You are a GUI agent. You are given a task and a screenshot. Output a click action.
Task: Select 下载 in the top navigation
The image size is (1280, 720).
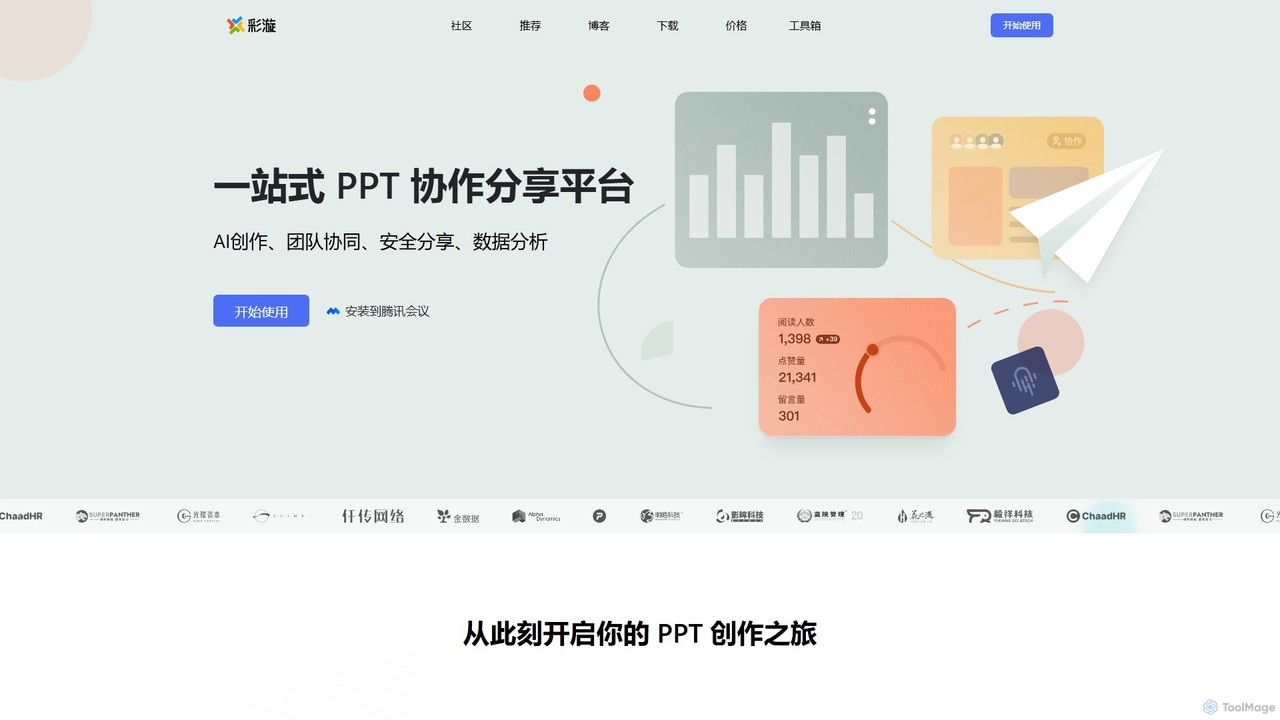click(x=668, y=26)
